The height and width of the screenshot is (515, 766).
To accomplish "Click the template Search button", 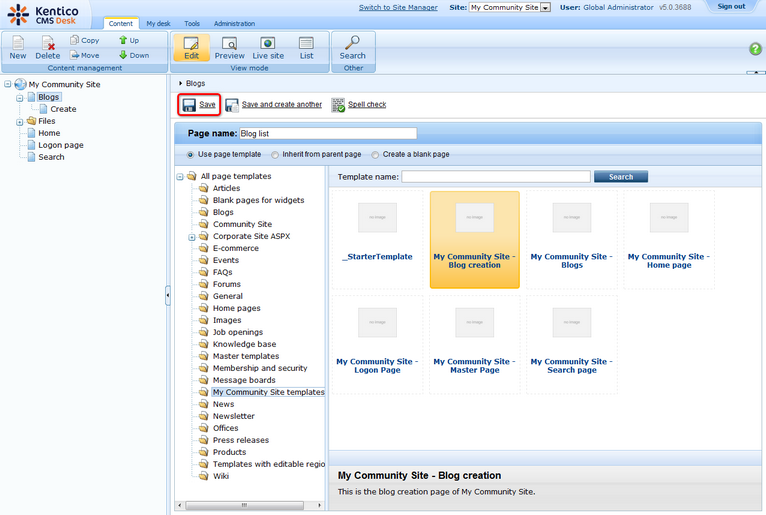I will coord(621,177).
